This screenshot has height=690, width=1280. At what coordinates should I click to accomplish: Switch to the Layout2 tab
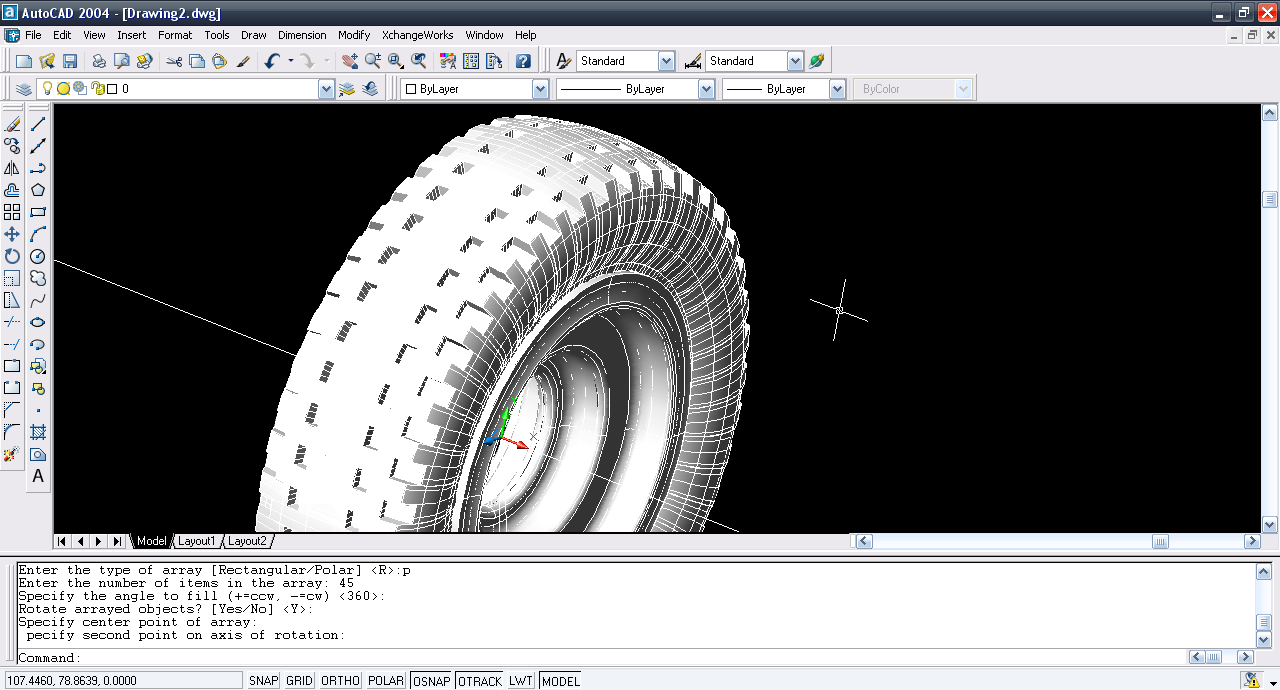tap(247, 541)
